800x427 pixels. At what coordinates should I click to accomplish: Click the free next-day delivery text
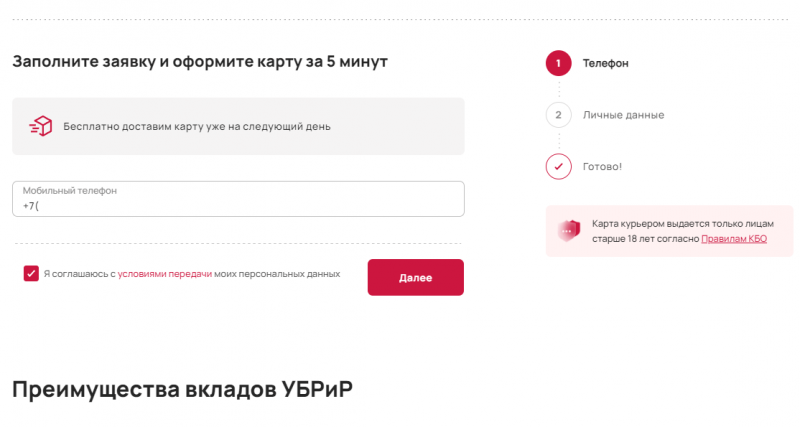click(196, 127)
